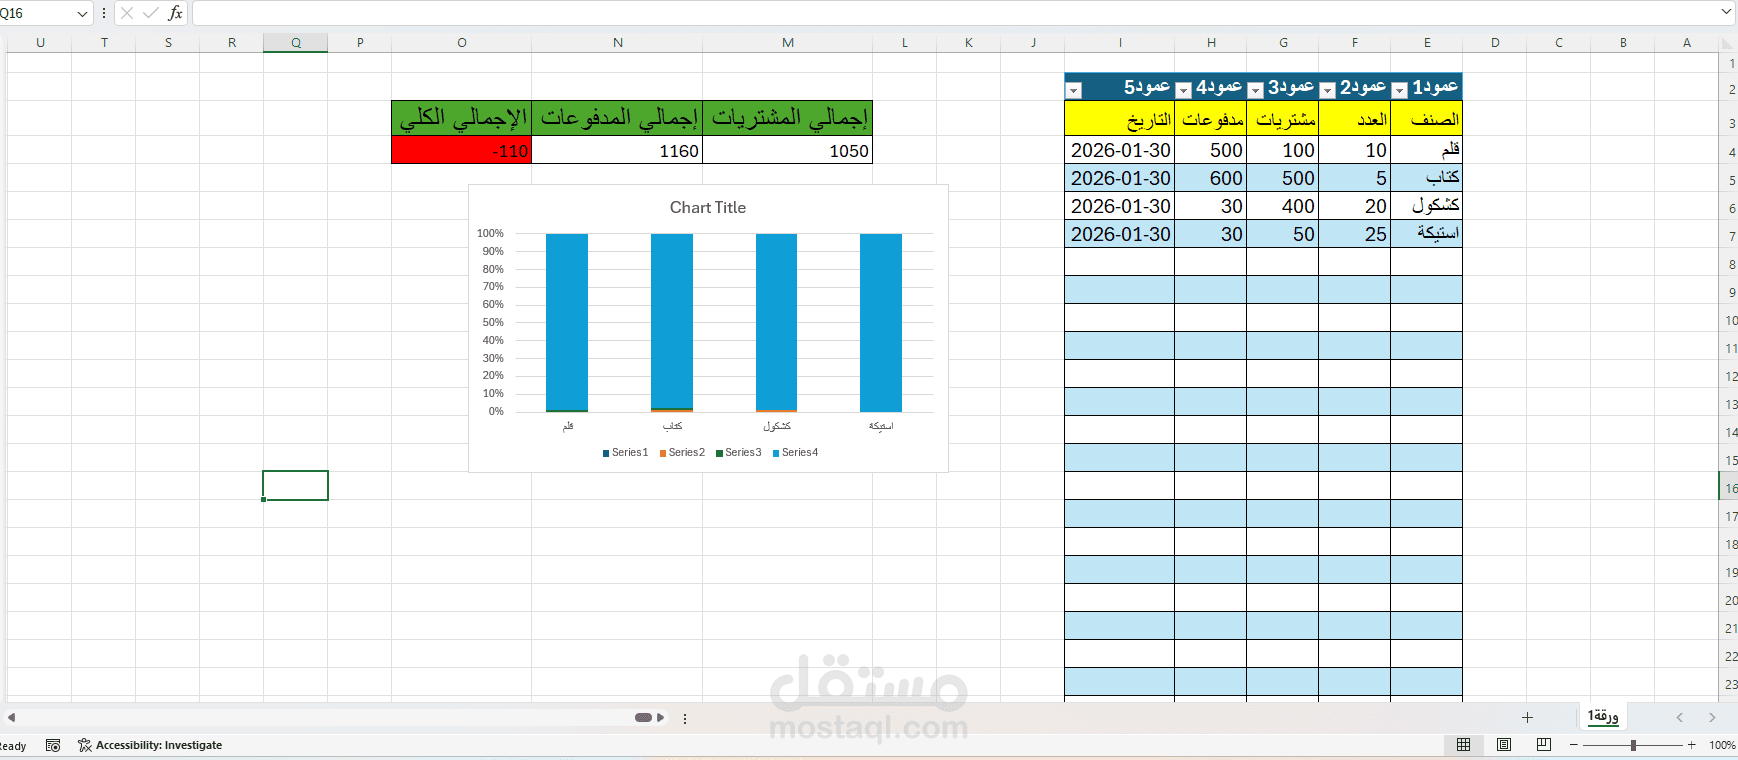Screen dimensions: 1738x760
Task: Click the كتاب item cell
Action: (x=1427, y=178)
